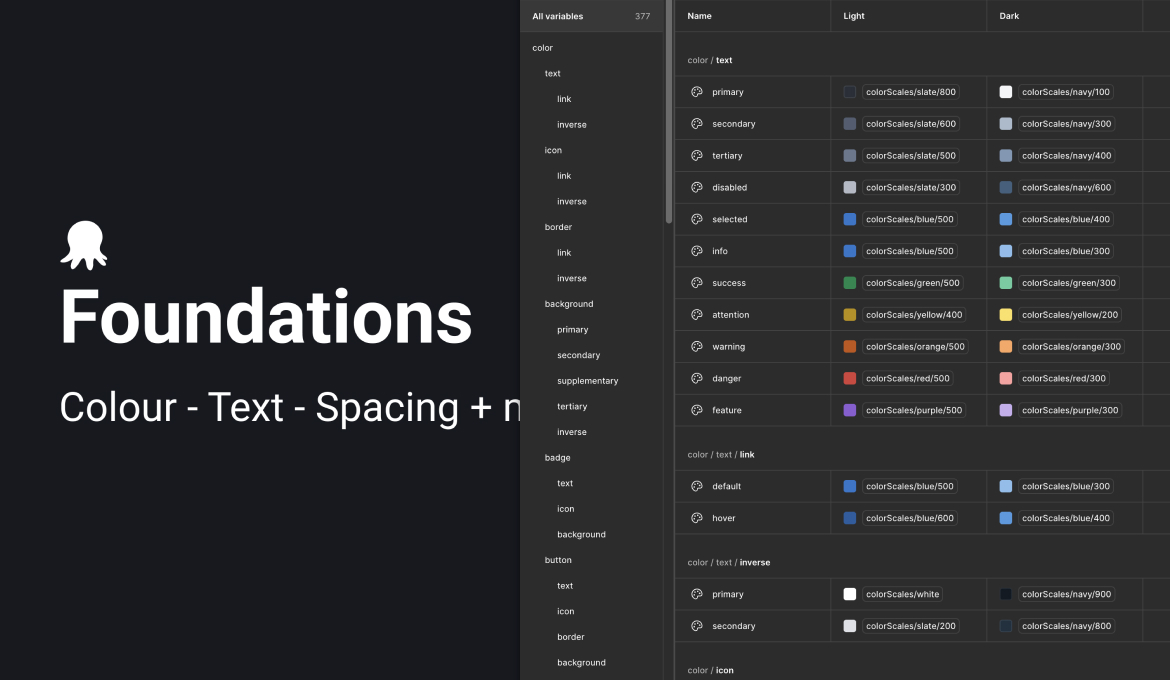
Task: Select the border group in the sidebar
Action: coord(558,227)
